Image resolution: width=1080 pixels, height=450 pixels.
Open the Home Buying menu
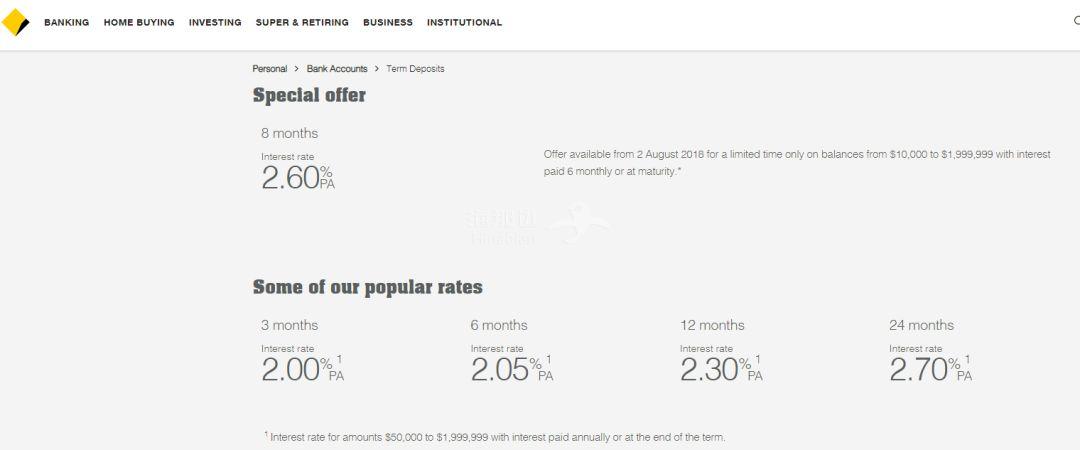139,22
